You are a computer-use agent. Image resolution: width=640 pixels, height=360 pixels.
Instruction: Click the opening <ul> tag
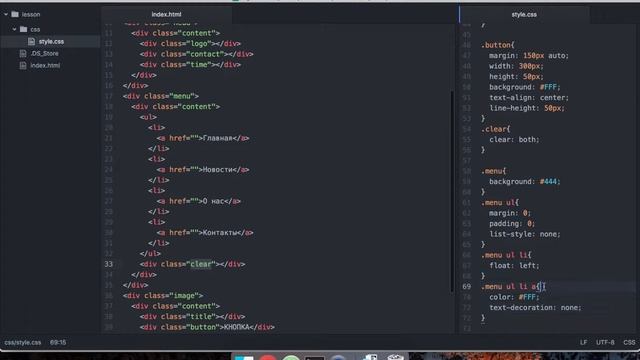[x=148, y=117]
